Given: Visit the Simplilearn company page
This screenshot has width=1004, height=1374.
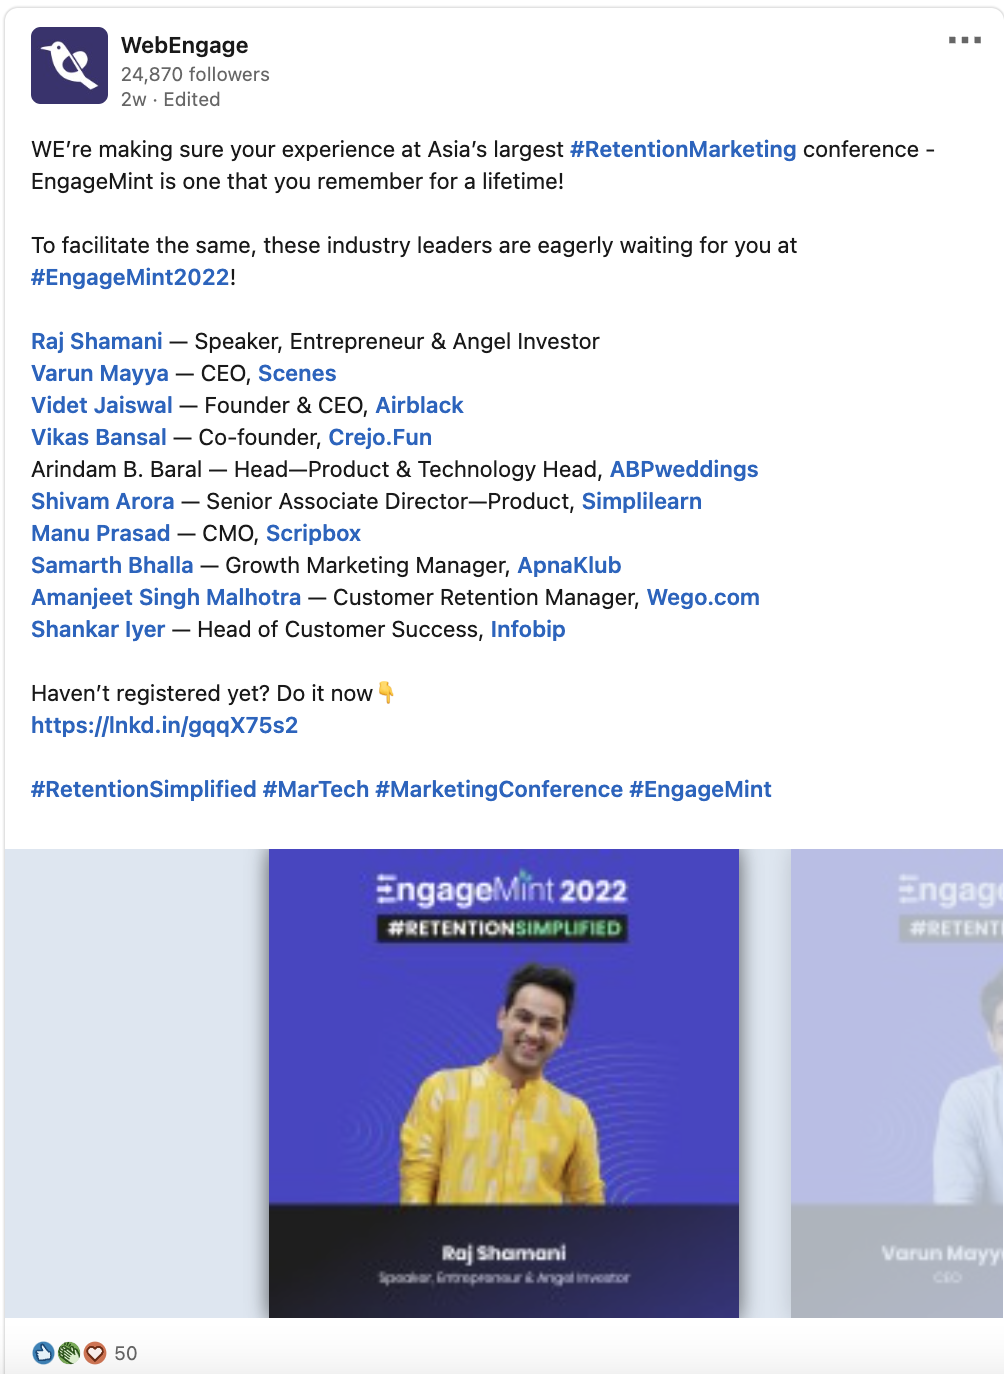Looking at the screenshot, I should 642,501.
